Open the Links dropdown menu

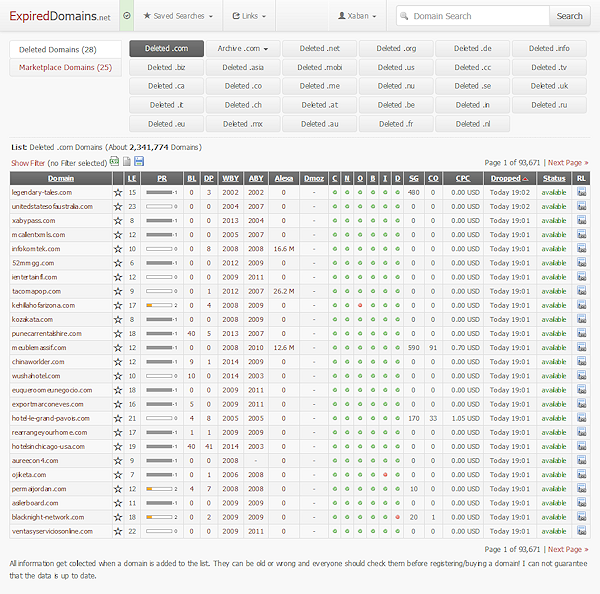(x=249, y=16)
